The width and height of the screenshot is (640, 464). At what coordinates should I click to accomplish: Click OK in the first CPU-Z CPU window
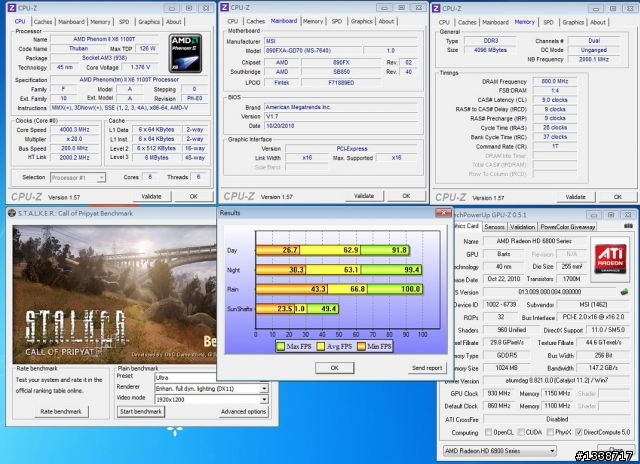point(193,196)
